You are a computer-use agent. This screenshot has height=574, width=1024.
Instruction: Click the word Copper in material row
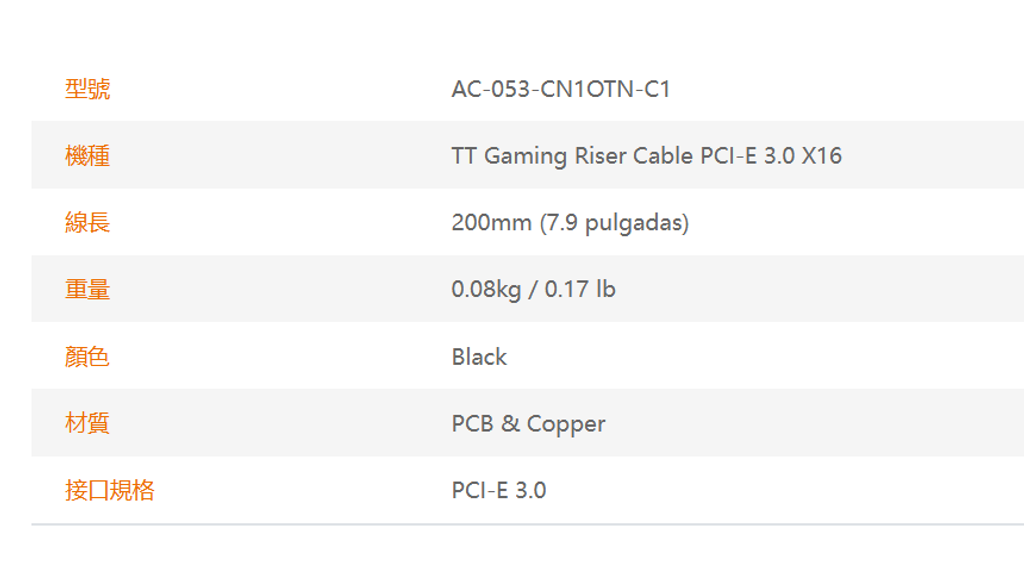coord(566,424)
